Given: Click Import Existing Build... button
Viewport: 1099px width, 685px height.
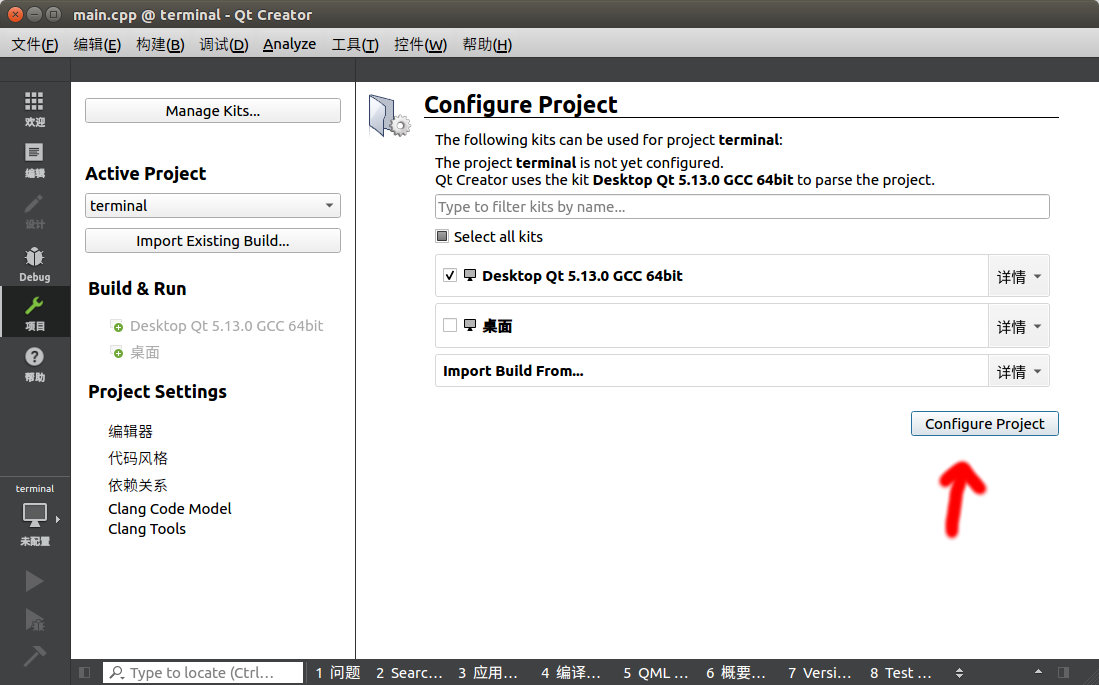Looking at the screenshot, I should (213, 240).
